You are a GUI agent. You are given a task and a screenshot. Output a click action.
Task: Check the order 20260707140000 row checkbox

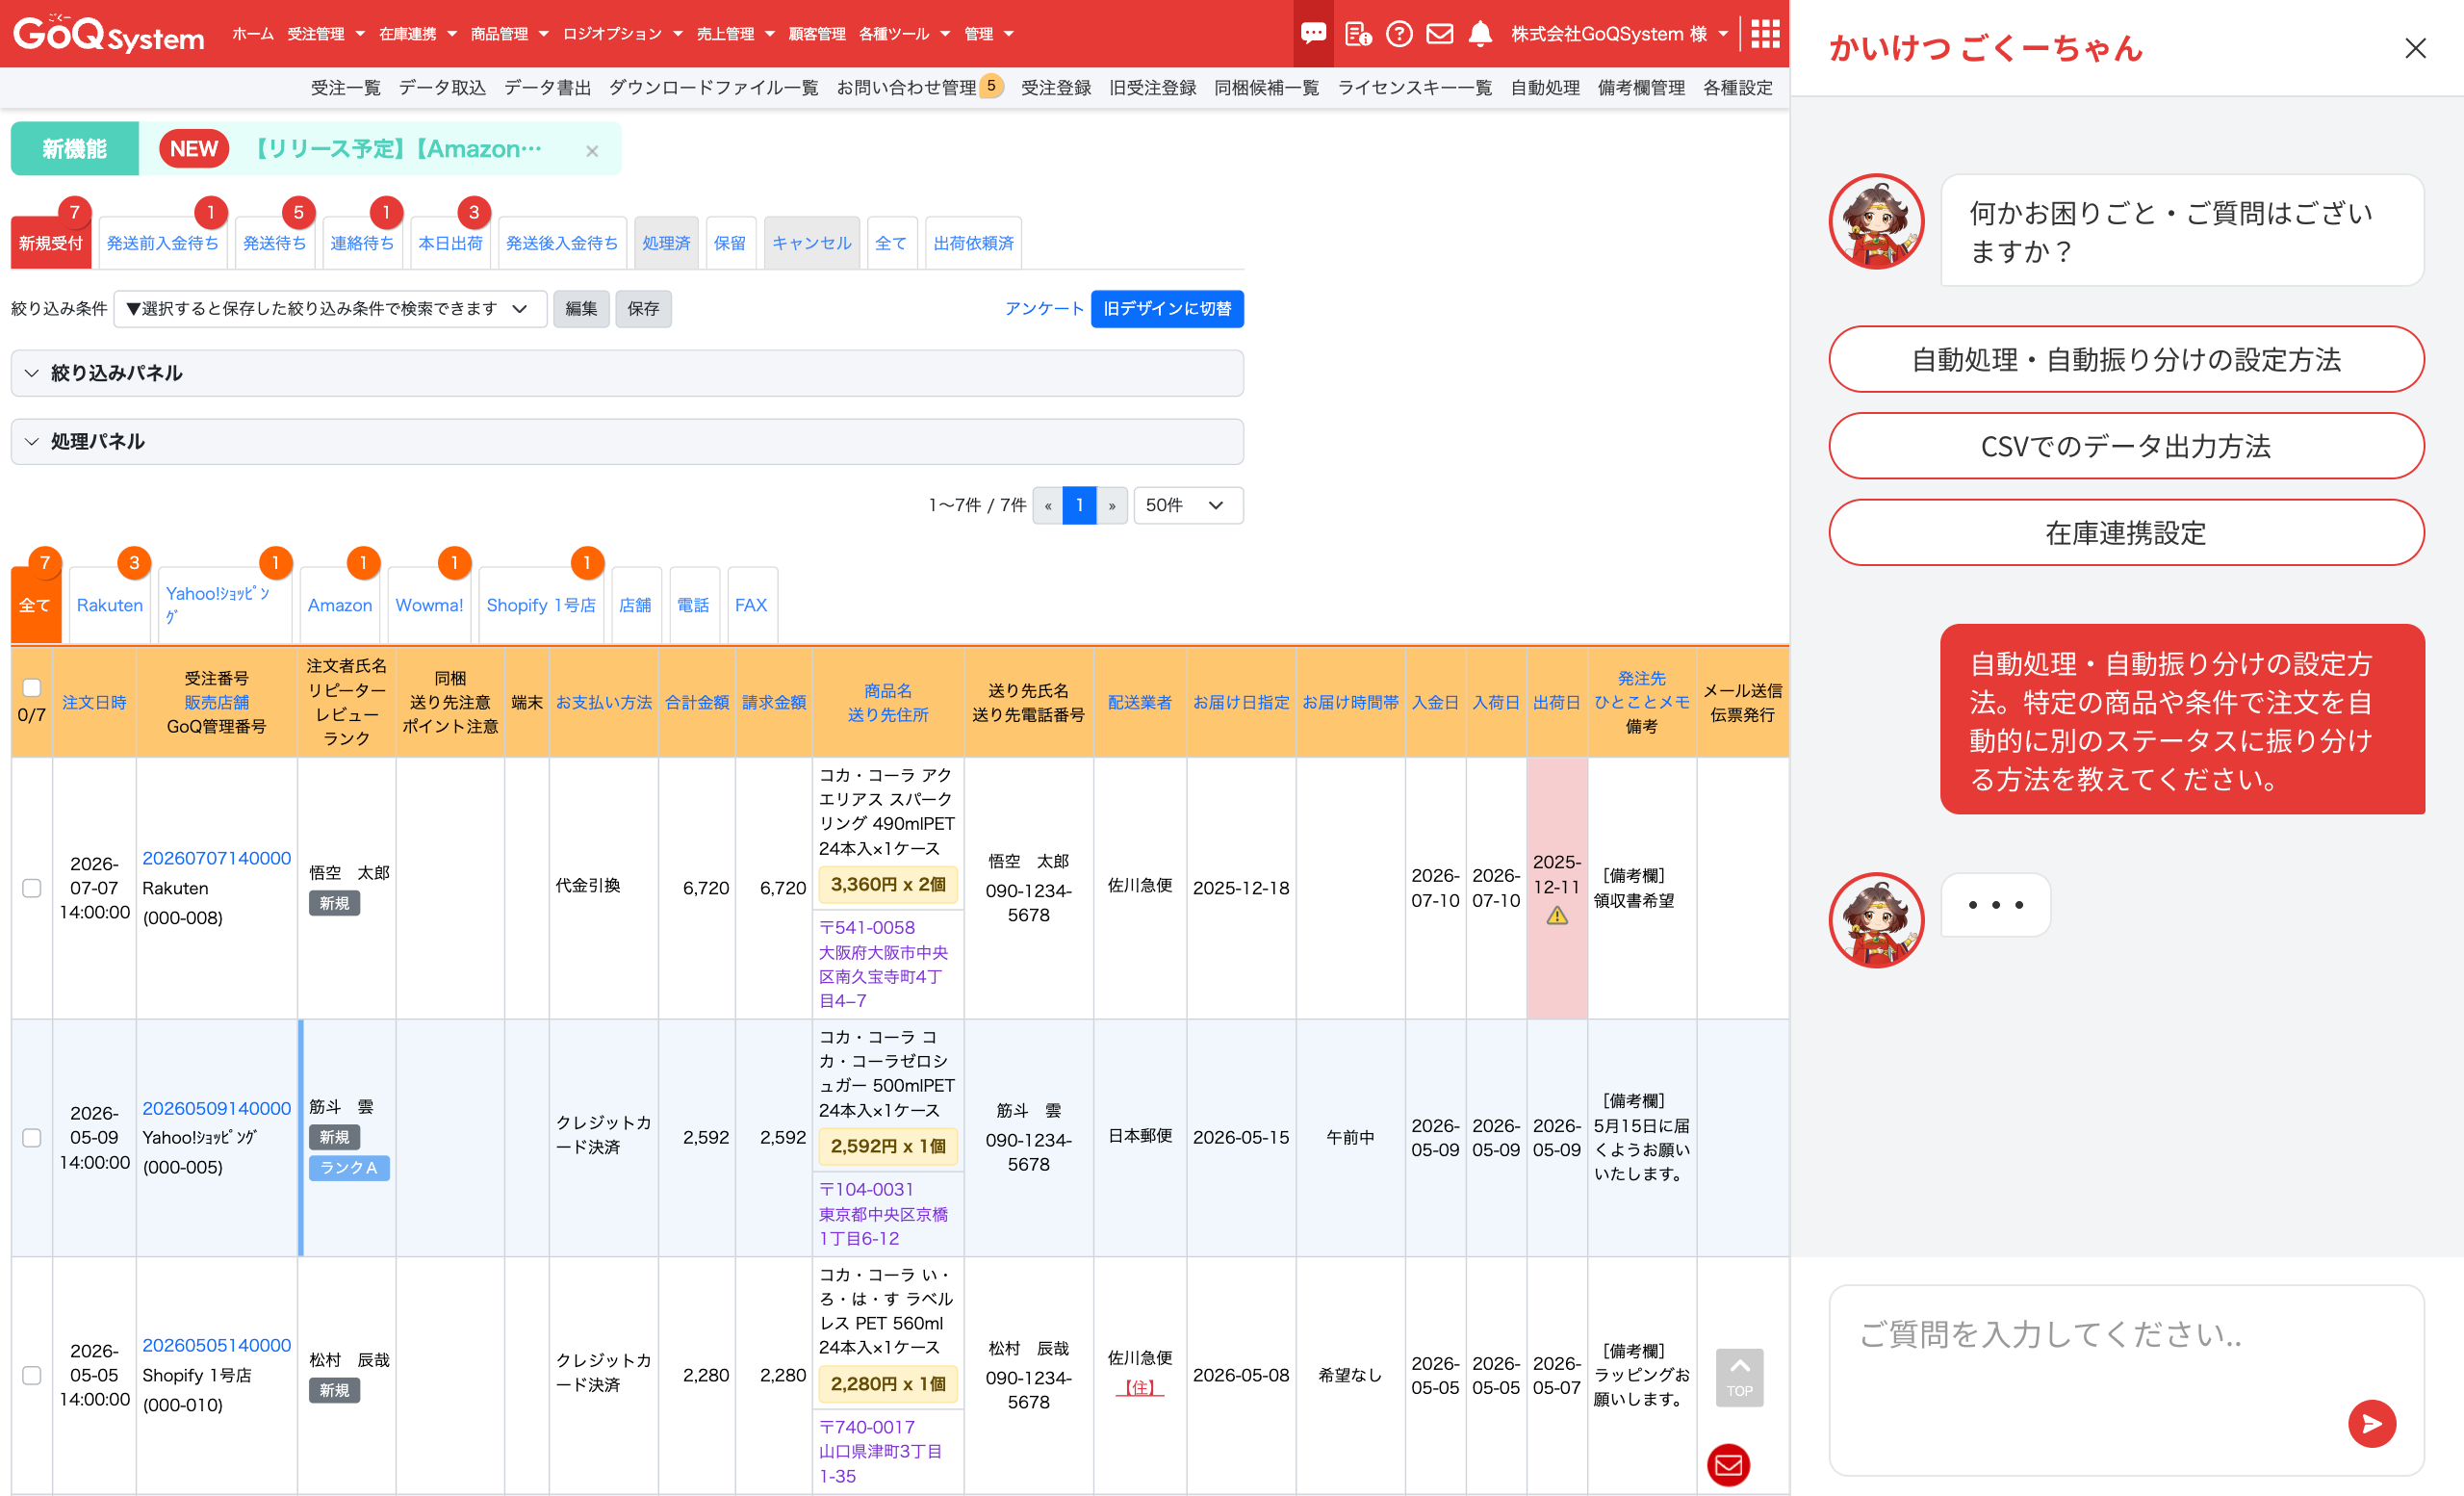32,888
